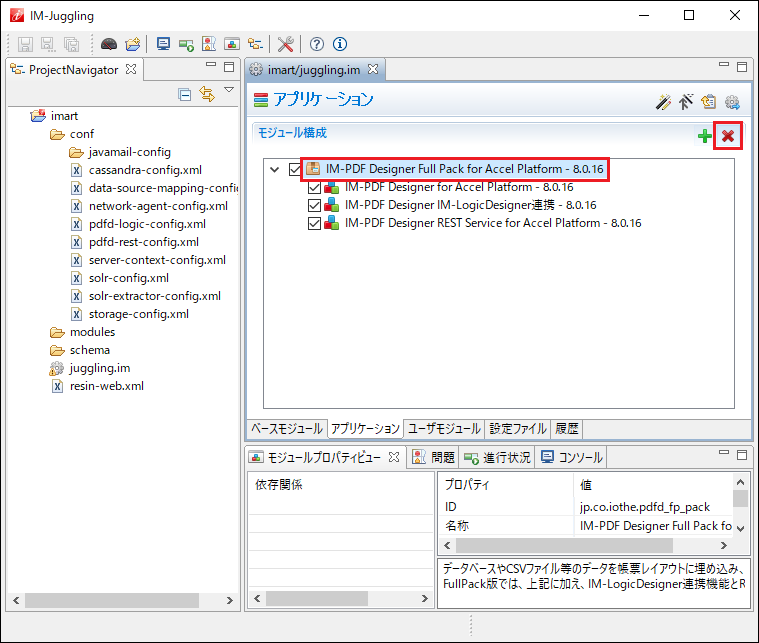Screen dimensions: 759x643
Task: Switch to ユーザモジュール tab
Action: coord(444,429)
